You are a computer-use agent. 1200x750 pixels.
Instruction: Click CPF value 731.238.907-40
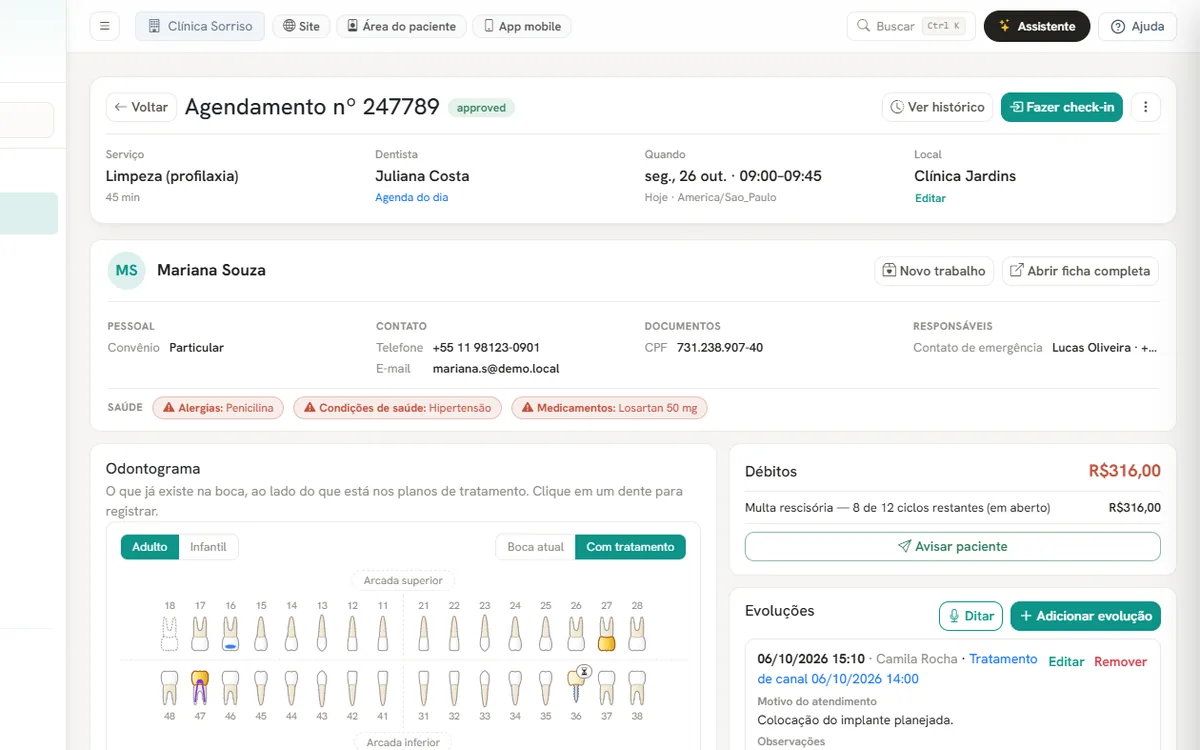720,348
